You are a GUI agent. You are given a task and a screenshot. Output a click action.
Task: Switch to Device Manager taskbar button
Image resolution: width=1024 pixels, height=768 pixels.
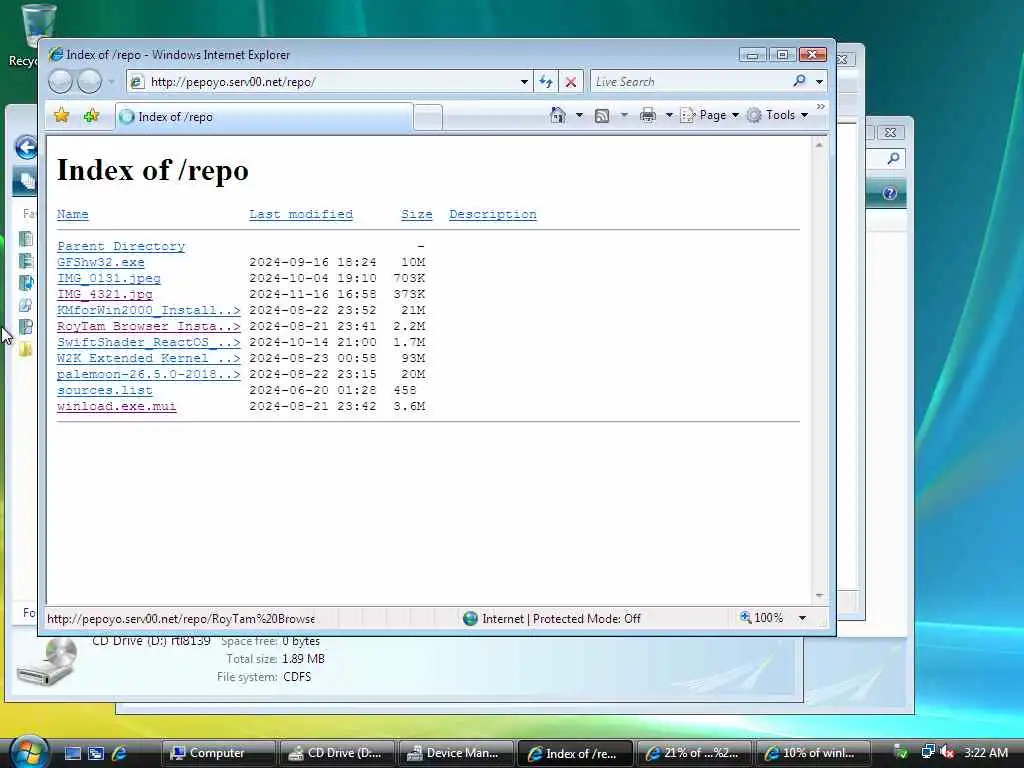click(x=455, y=753)
